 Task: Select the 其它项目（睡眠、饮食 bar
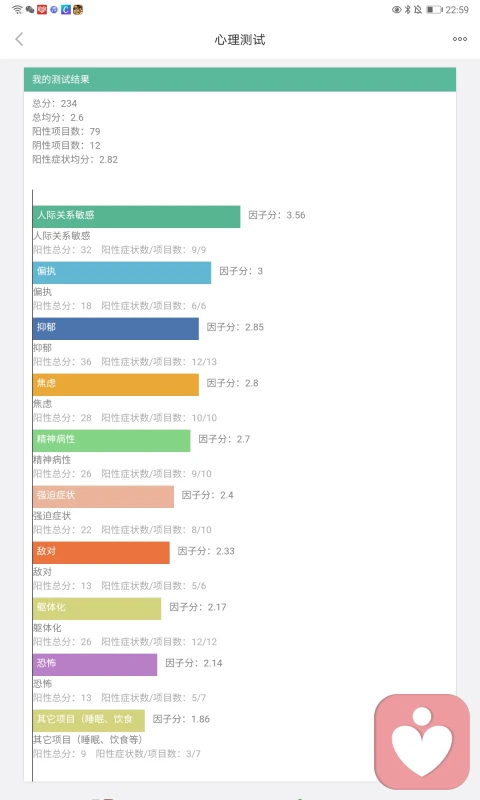[89, 721]
